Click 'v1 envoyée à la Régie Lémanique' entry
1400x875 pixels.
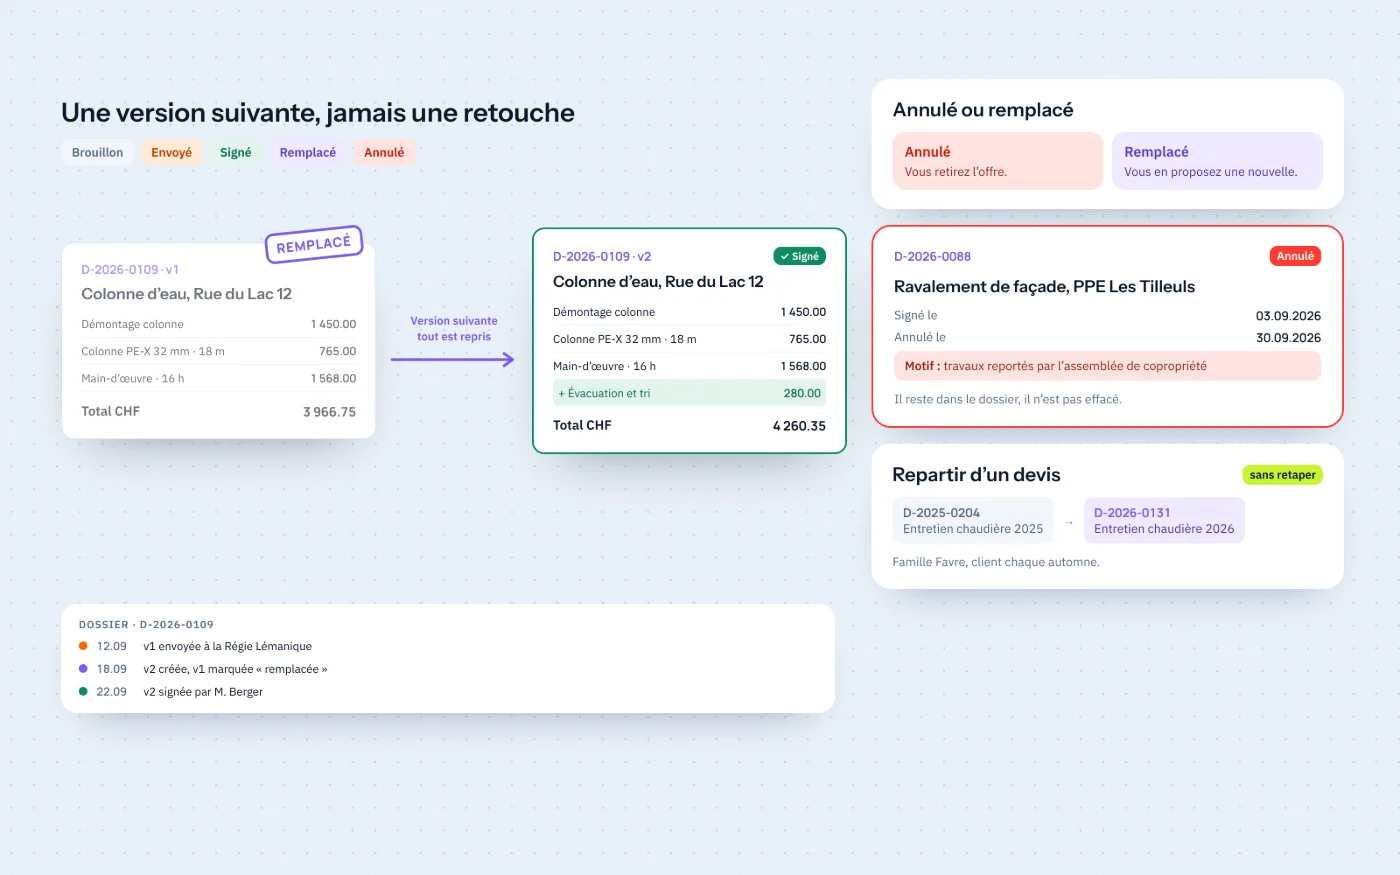[227, 647]
